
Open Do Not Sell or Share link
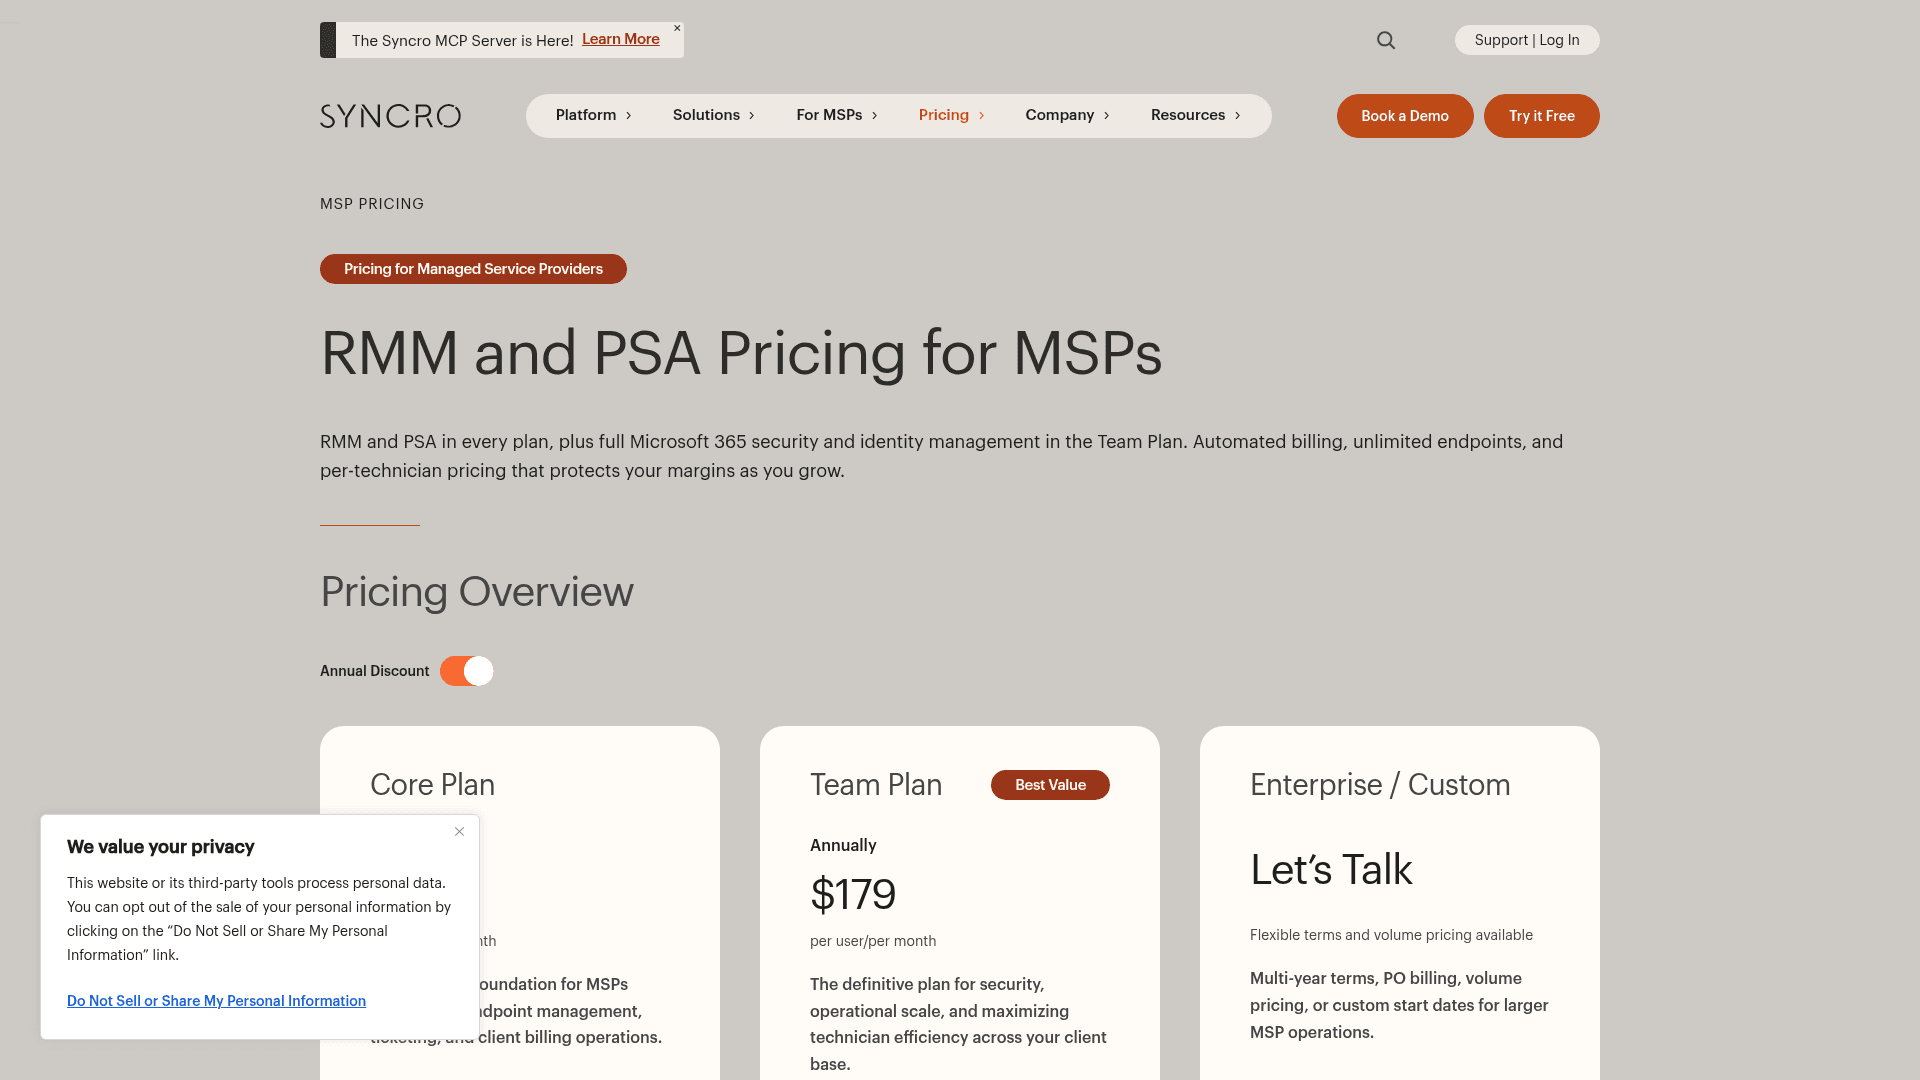click(x=216, y=1001)
